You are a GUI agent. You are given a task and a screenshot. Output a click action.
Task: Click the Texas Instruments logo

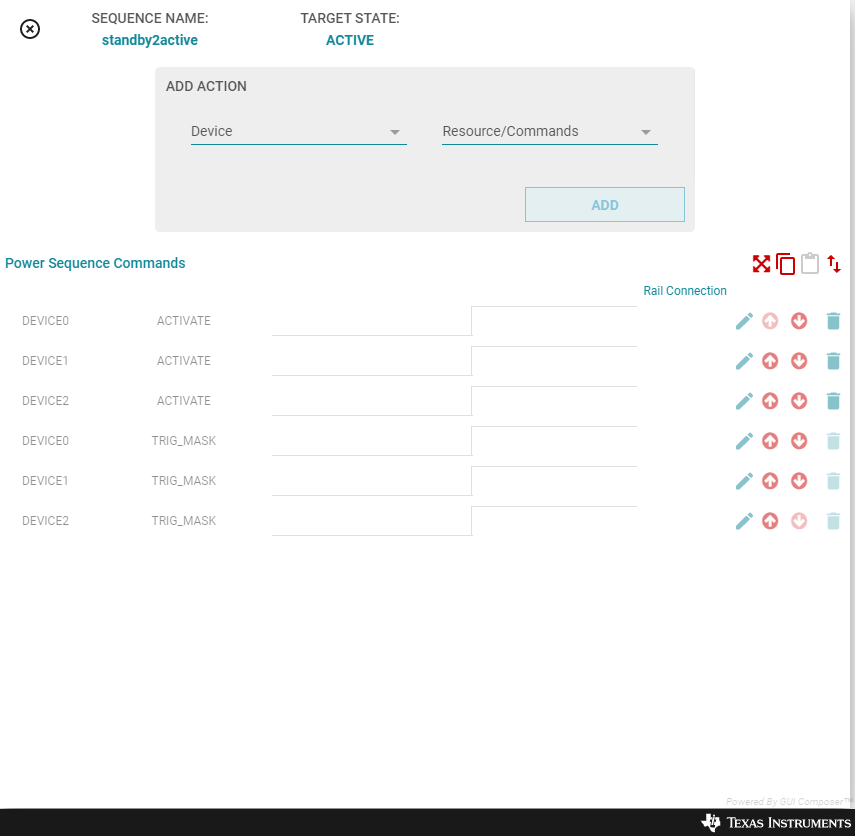tap(776, 822)
